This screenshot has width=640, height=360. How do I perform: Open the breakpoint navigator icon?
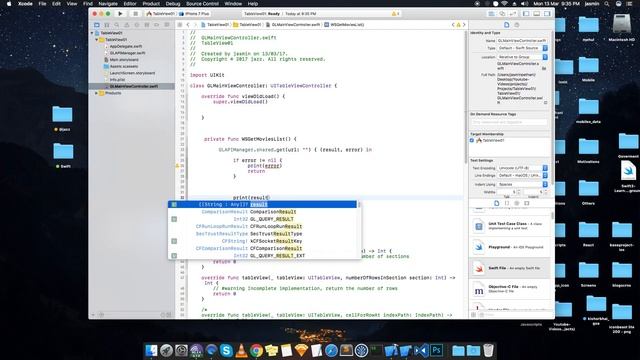[157, 25]
